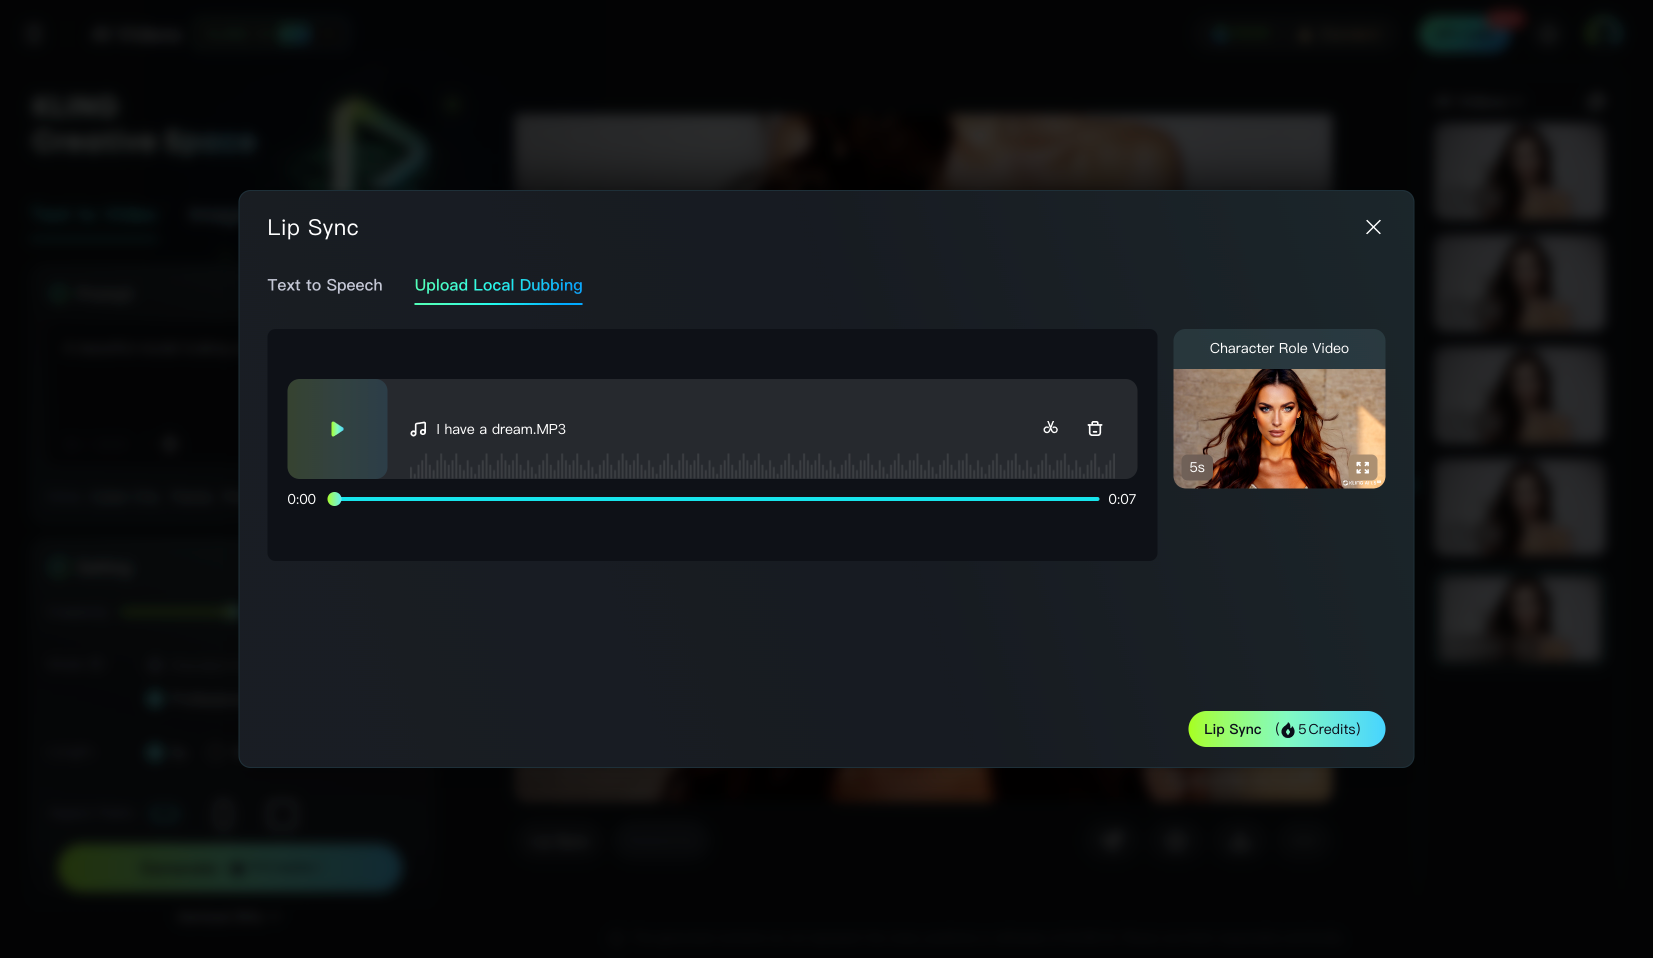Delete the uploaded audio with the trash icon
Screen dimensions: 1653x958
[x=1095, y=428]
